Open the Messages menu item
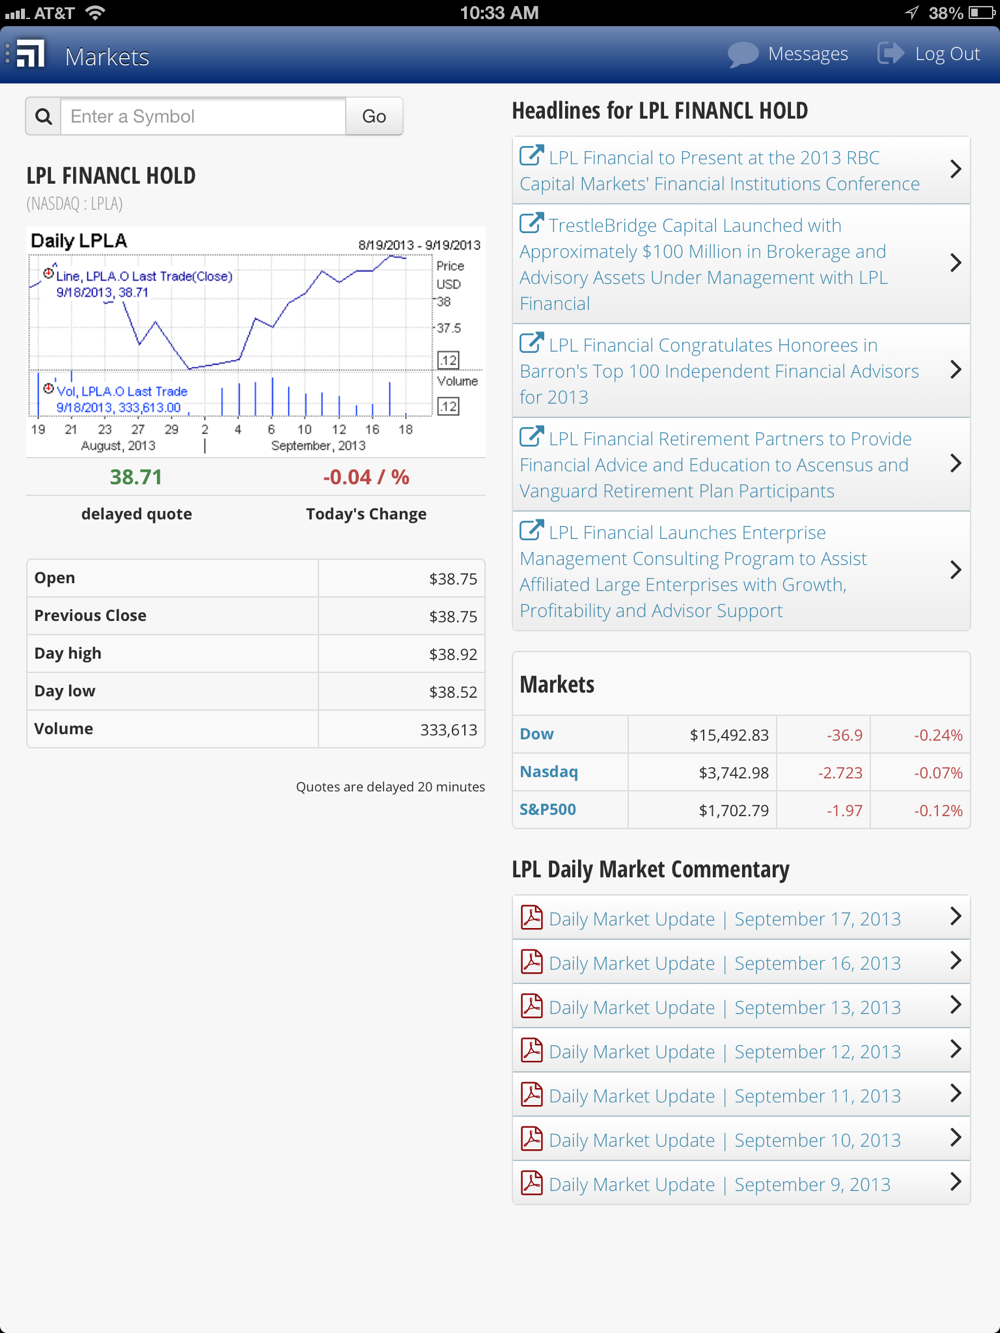 click(807, 54)
